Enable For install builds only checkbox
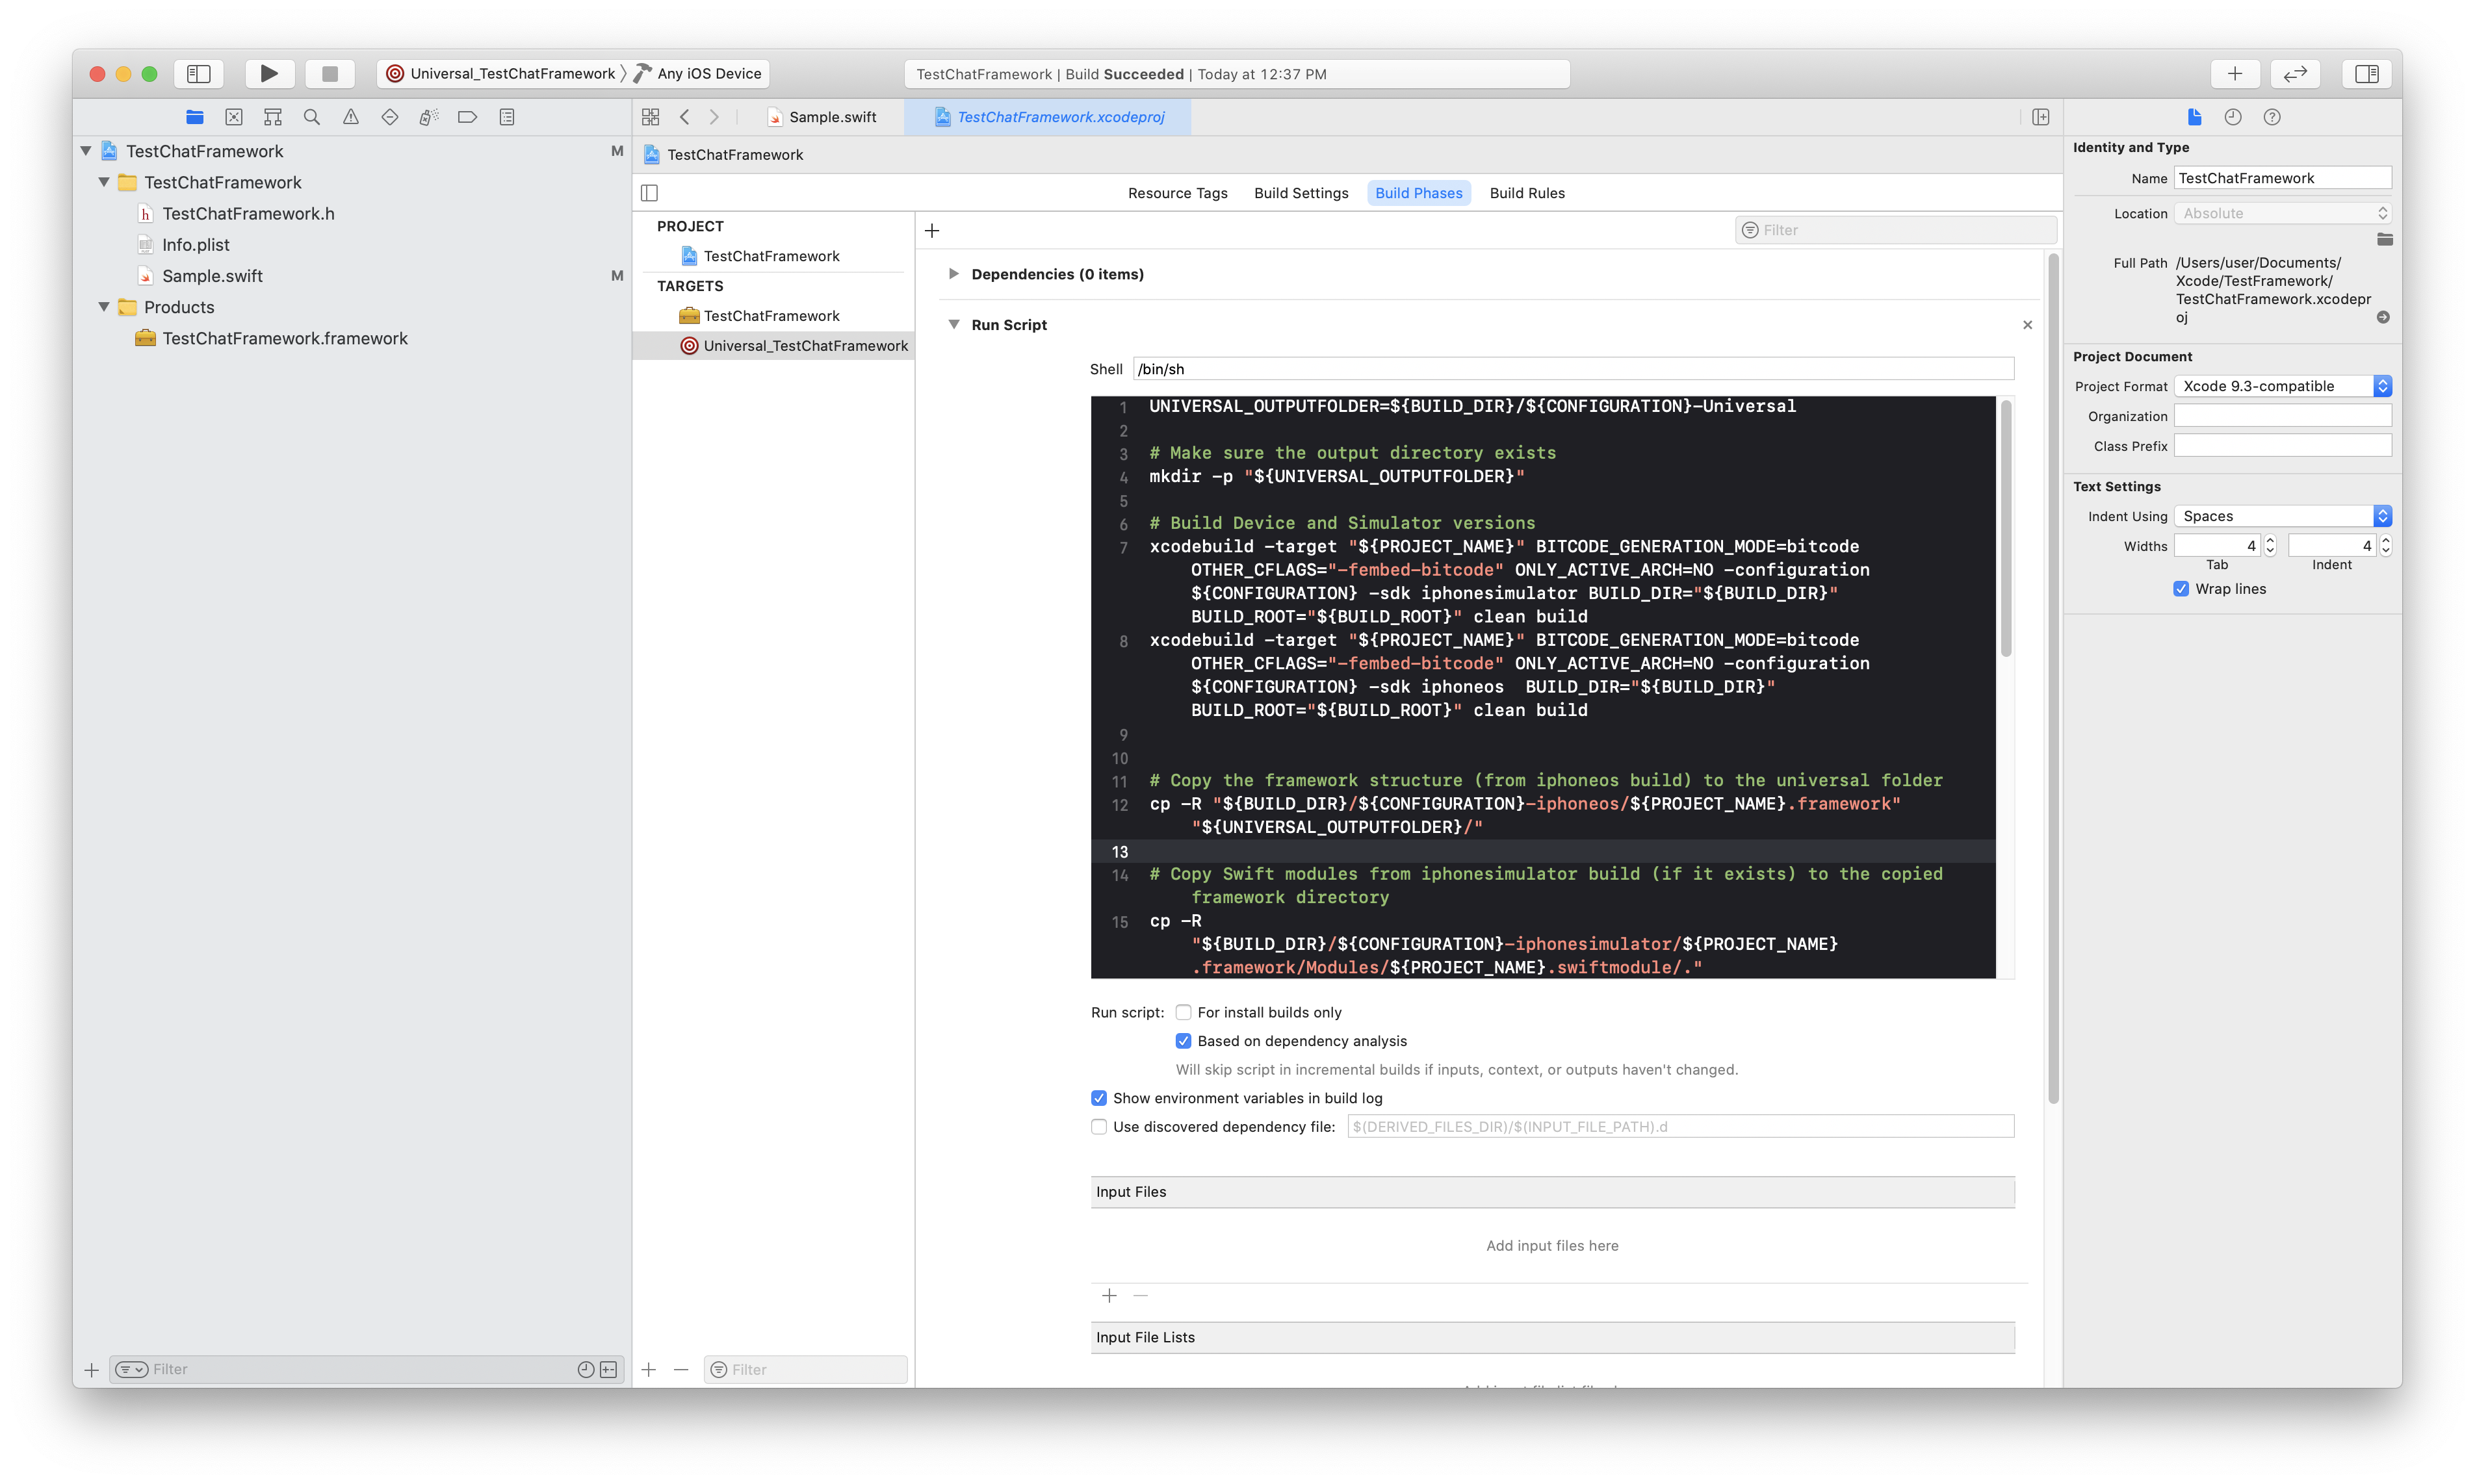 (x=1183, y=1012)
